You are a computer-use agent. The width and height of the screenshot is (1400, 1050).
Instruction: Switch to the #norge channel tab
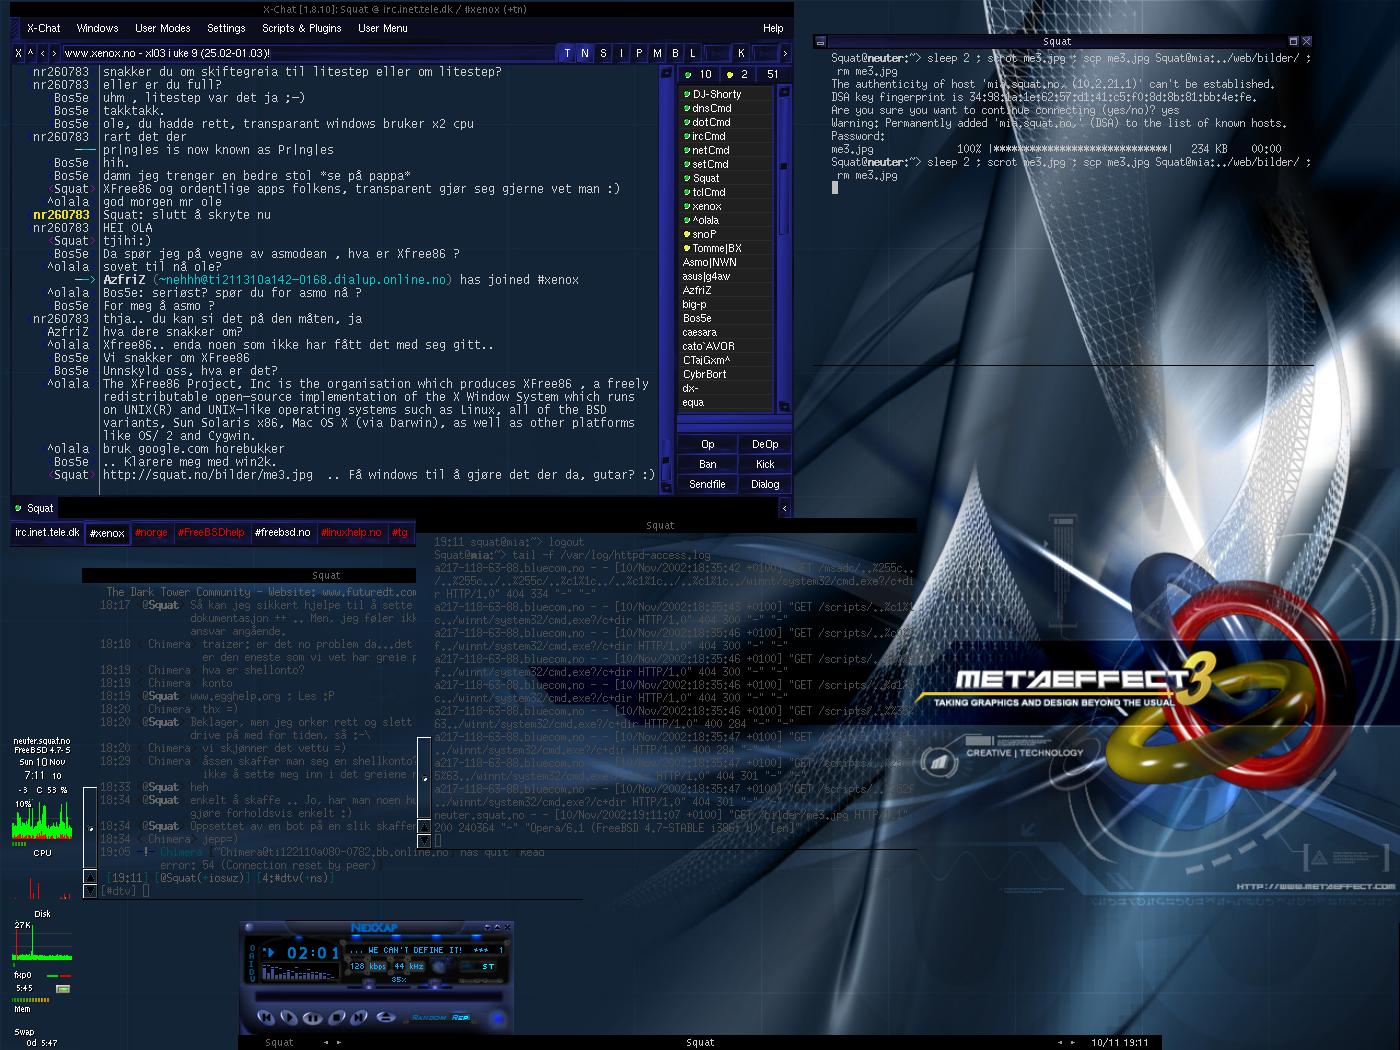[151, 533]
